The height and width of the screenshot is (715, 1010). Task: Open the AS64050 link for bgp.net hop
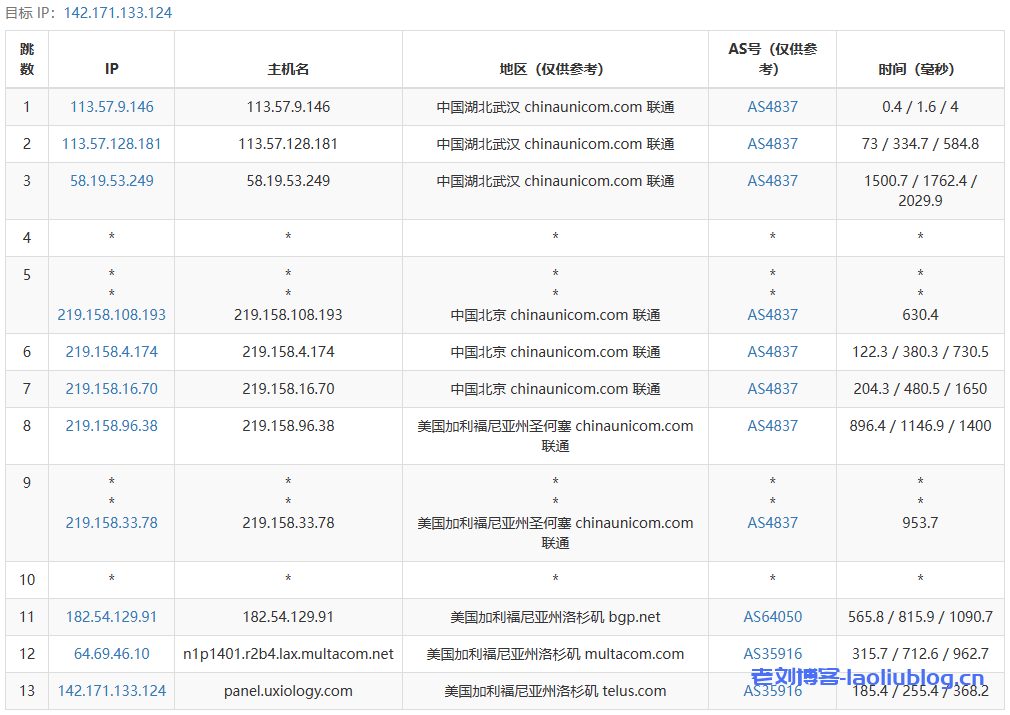pos(771,616)
